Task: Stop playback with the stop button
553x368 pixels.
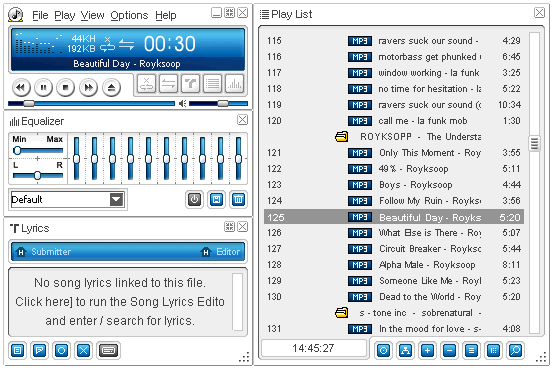Action: tap(66, 87)
